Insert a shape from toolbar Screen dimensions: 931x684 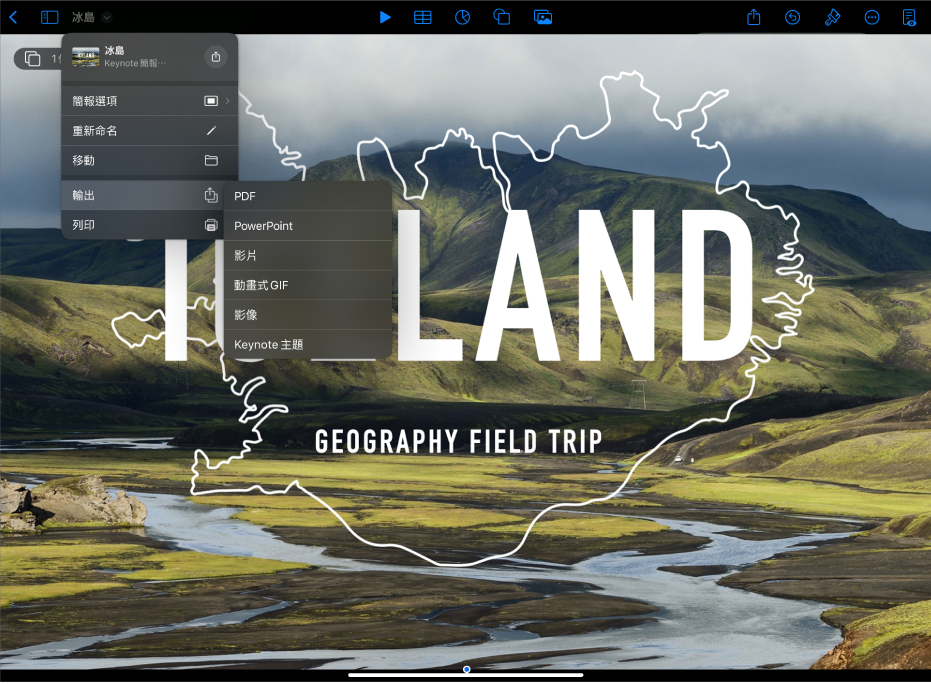pos(502,17)
